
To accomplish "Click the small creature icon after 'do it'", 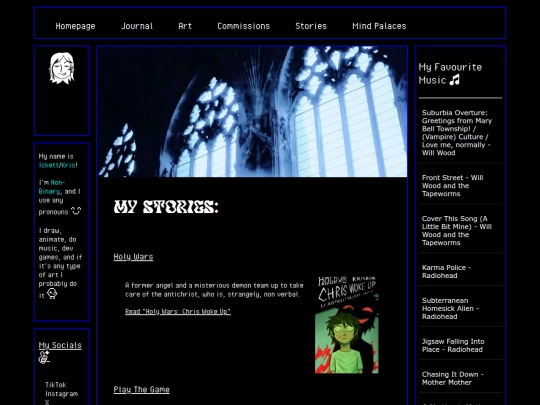I will (x=52, y=294).
